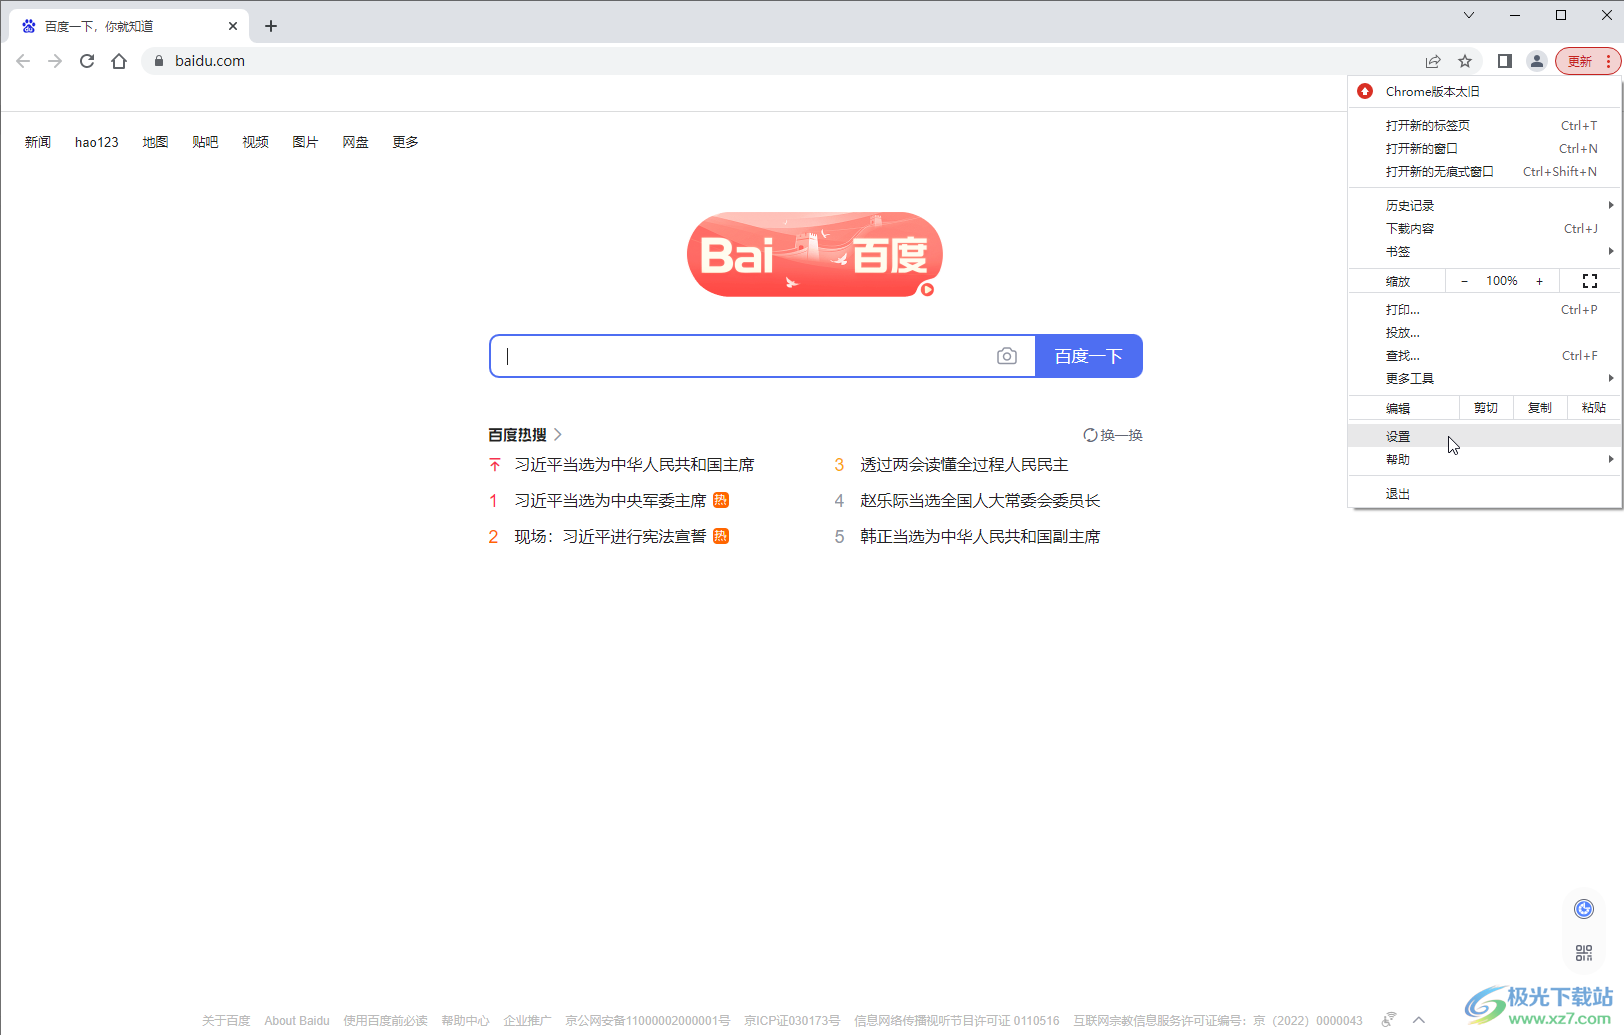Viewport: 1624px width, 1035px height.
Task: Click the 帮助中心 footer link
Action: click(x=465, y=1021)
